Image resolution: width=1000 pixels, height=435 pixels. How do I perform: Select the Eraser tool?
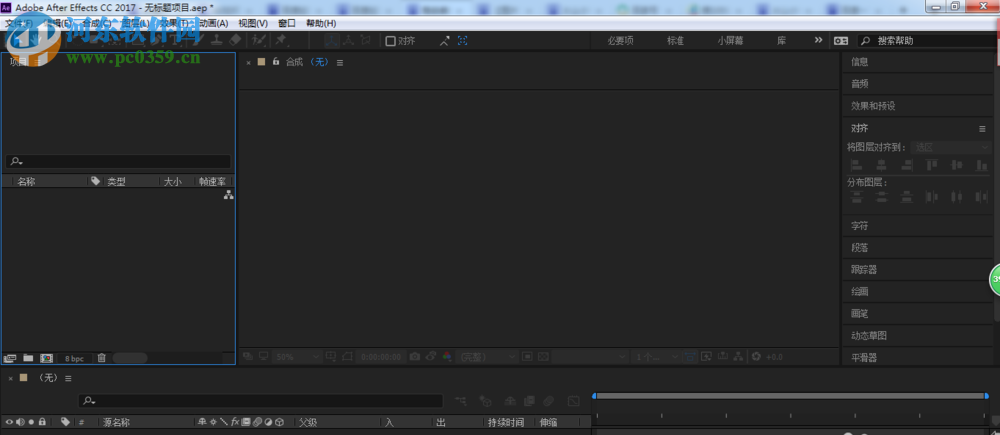click(235, 40)
